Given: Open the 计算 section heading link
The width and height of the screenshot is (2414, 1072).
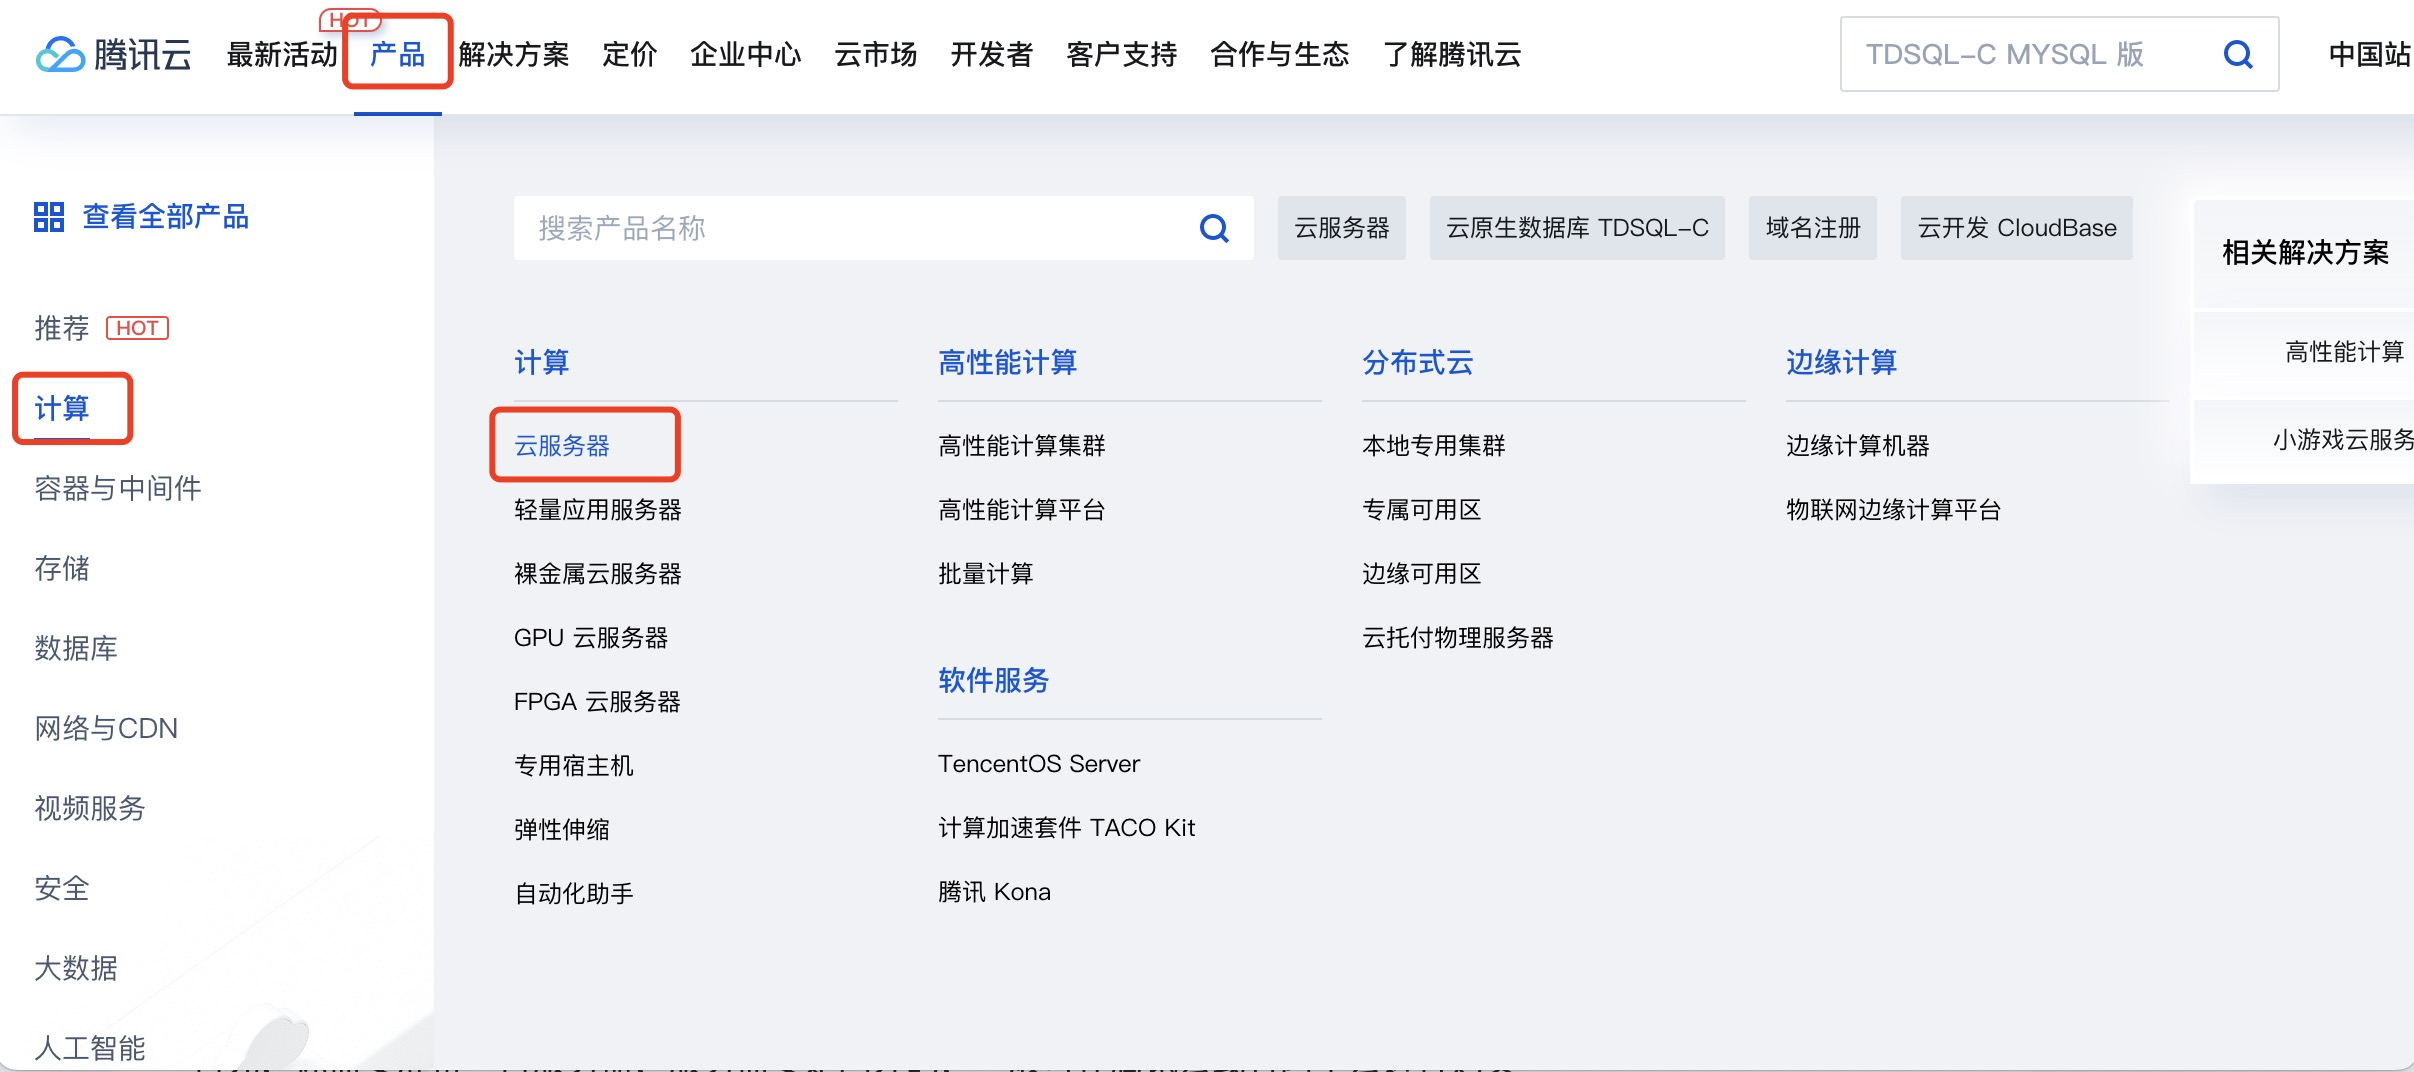Looking at the screenshot, I should coord(542,362).
